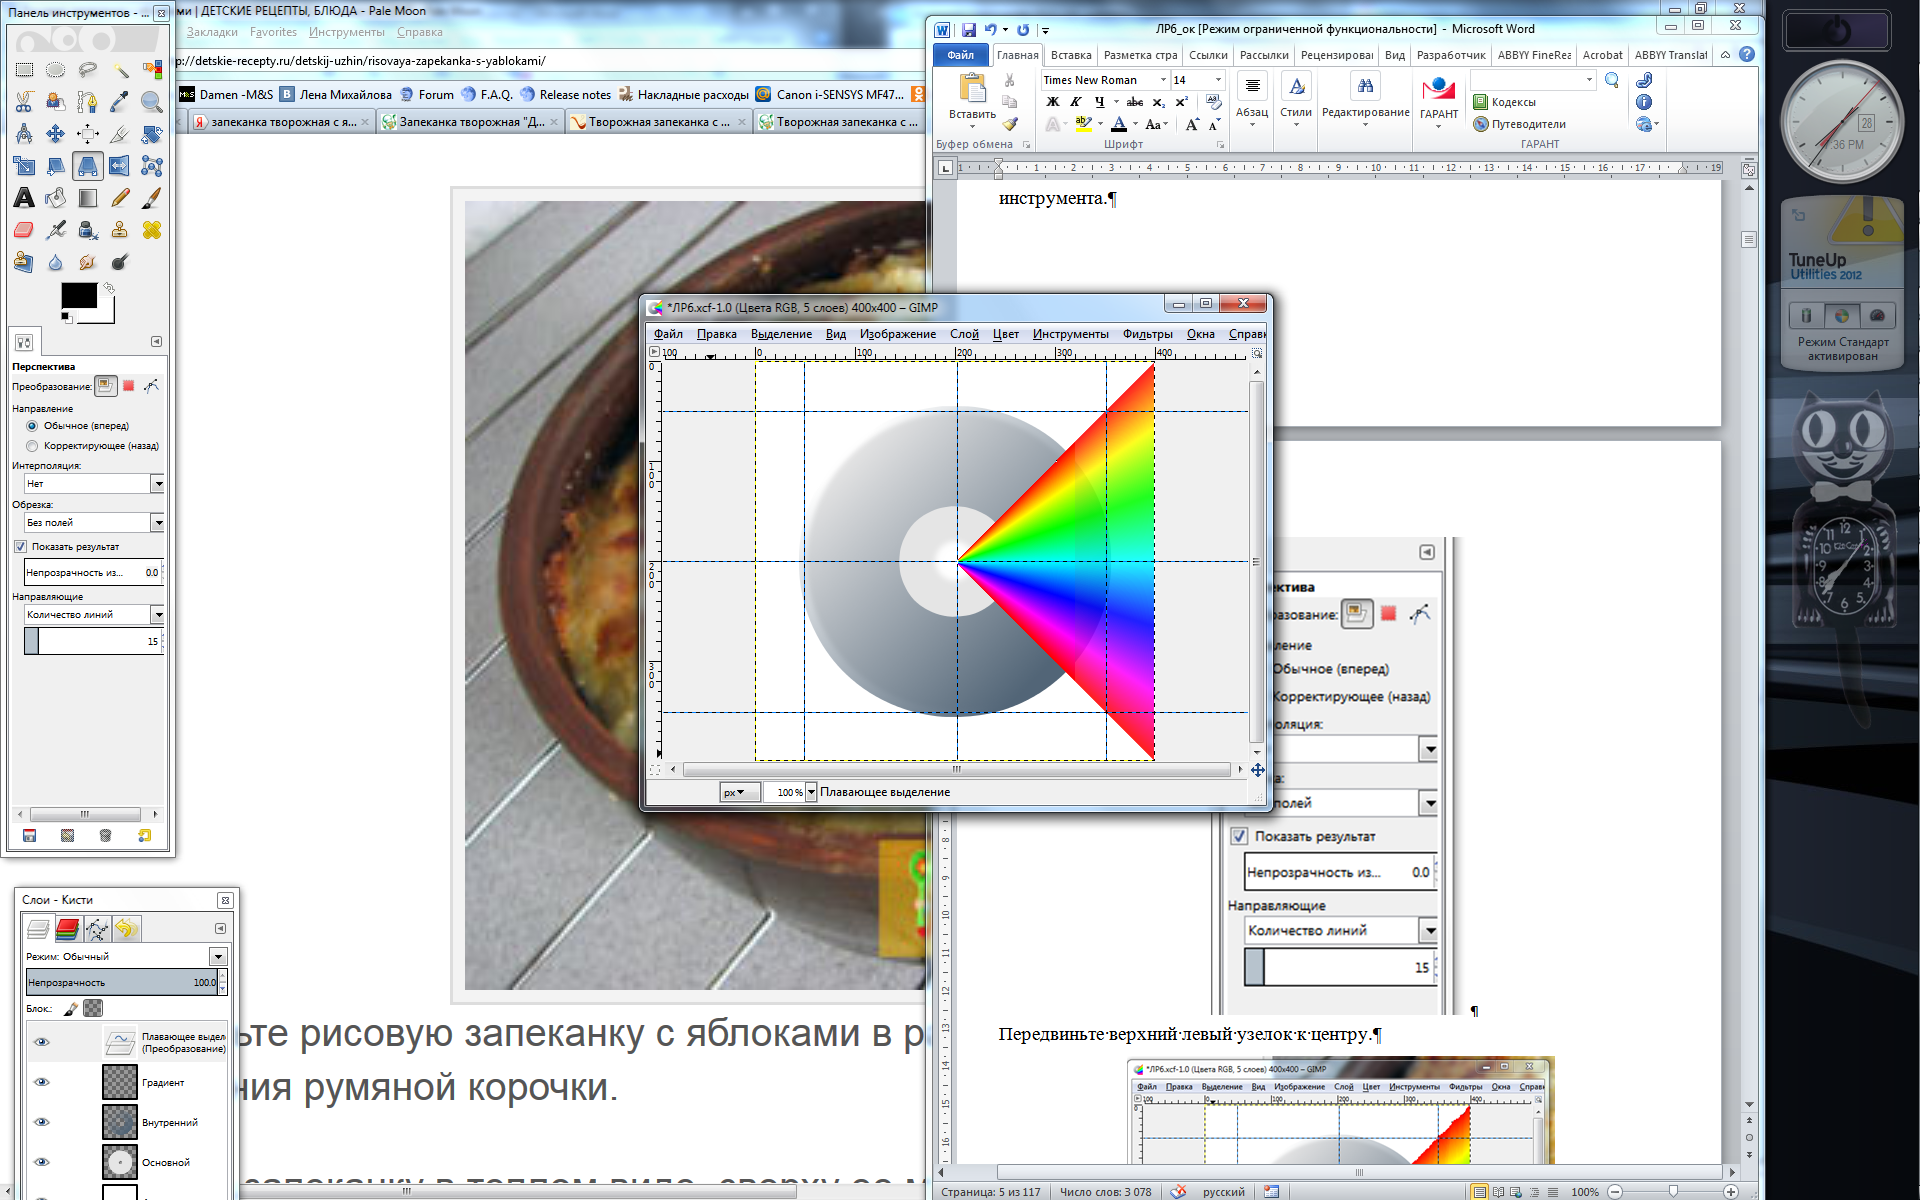
Task: Open layer Режим dropdown in Layers panel
Action: 218,957
